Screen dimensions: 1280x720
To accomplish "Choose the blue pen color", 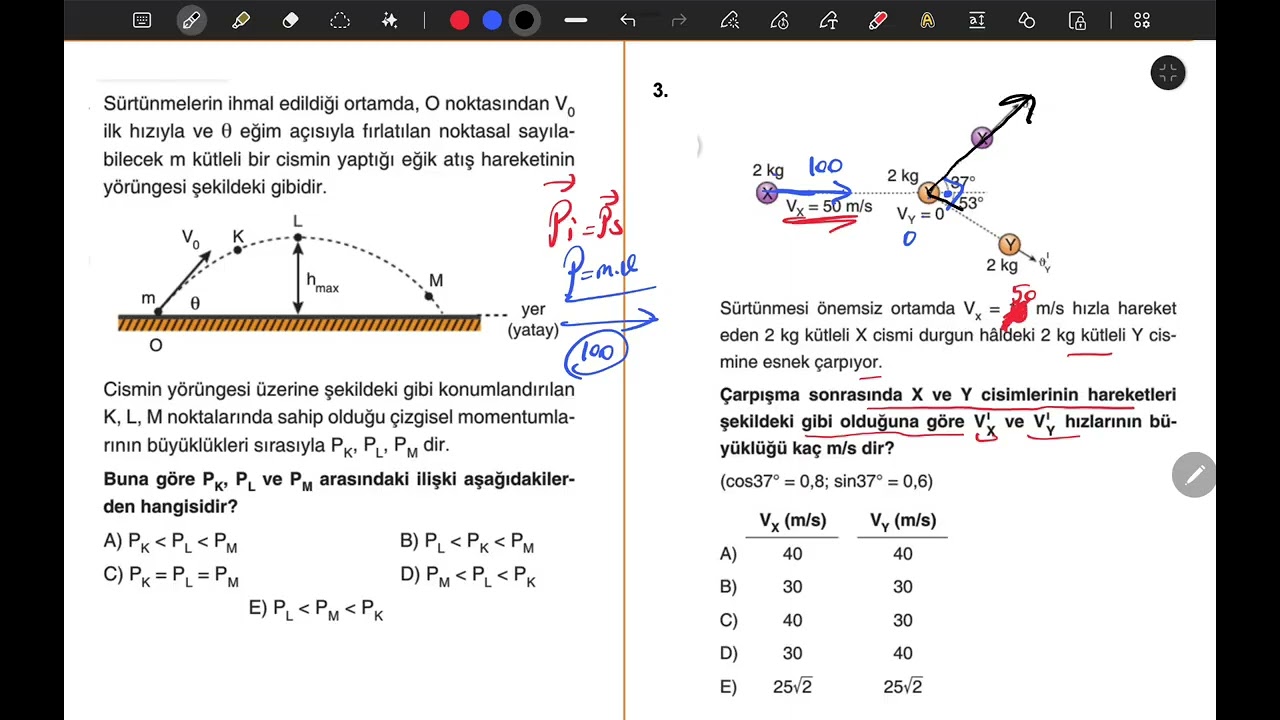I will [492, 20].
